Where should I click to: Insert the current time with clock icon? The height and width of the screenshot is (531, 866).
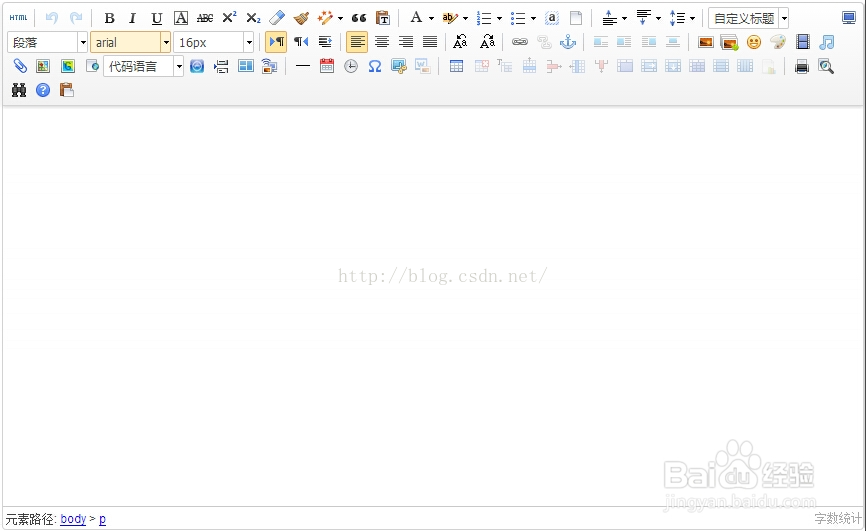351,66
